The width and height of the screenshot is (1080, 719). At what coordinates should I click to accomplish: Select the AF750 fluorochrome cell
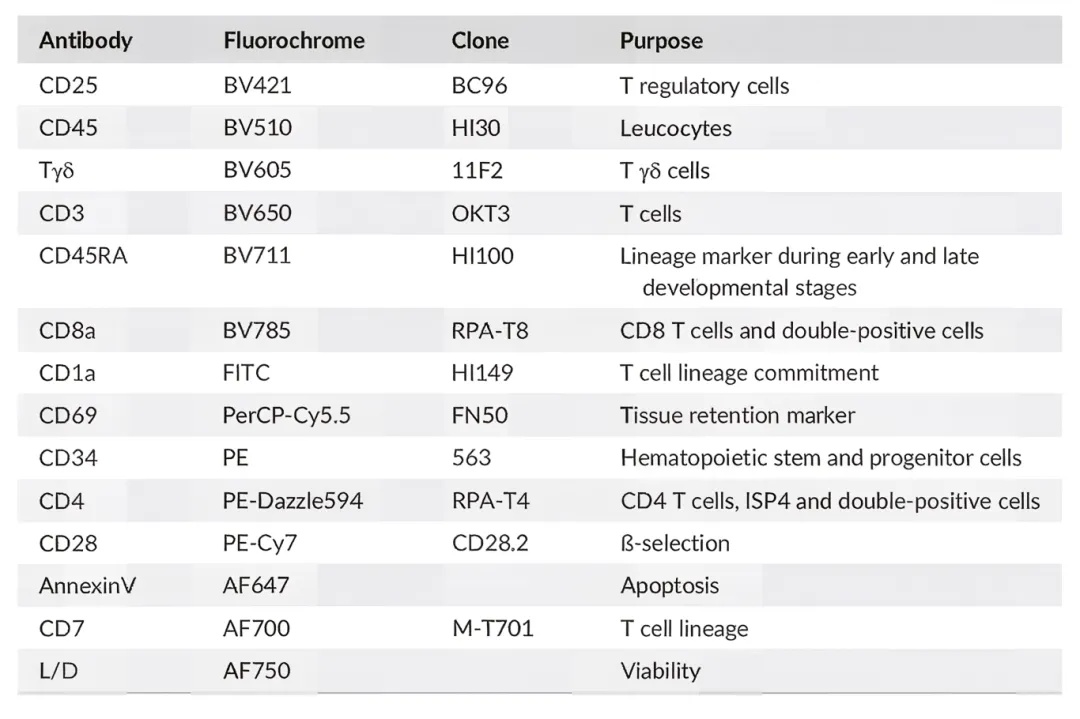point(256,671)
